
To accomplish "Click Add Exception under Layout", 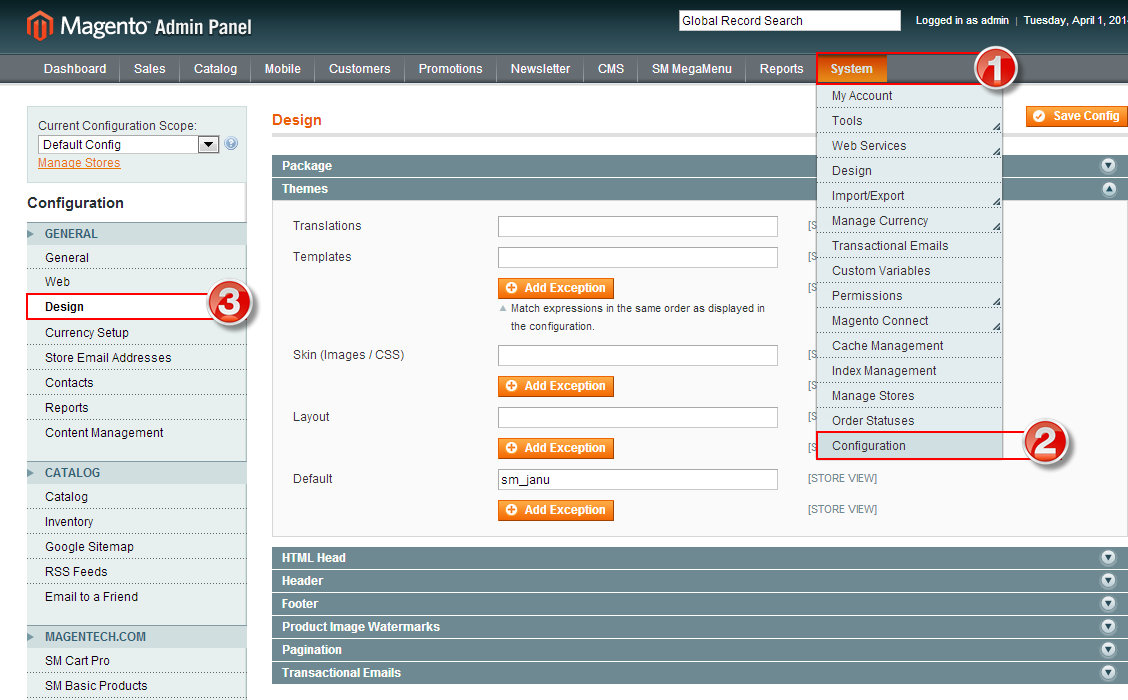I will pyautogui.click(x=555, y=447).
